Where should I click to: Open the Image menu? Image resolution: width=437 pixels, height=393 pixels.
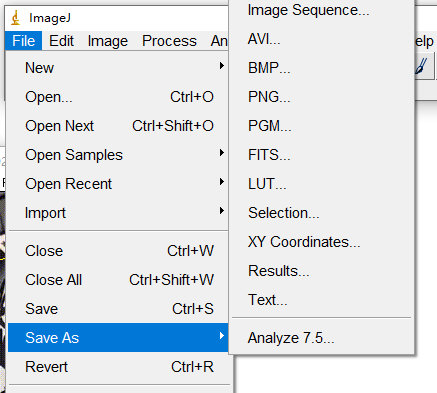coord(108,41)
